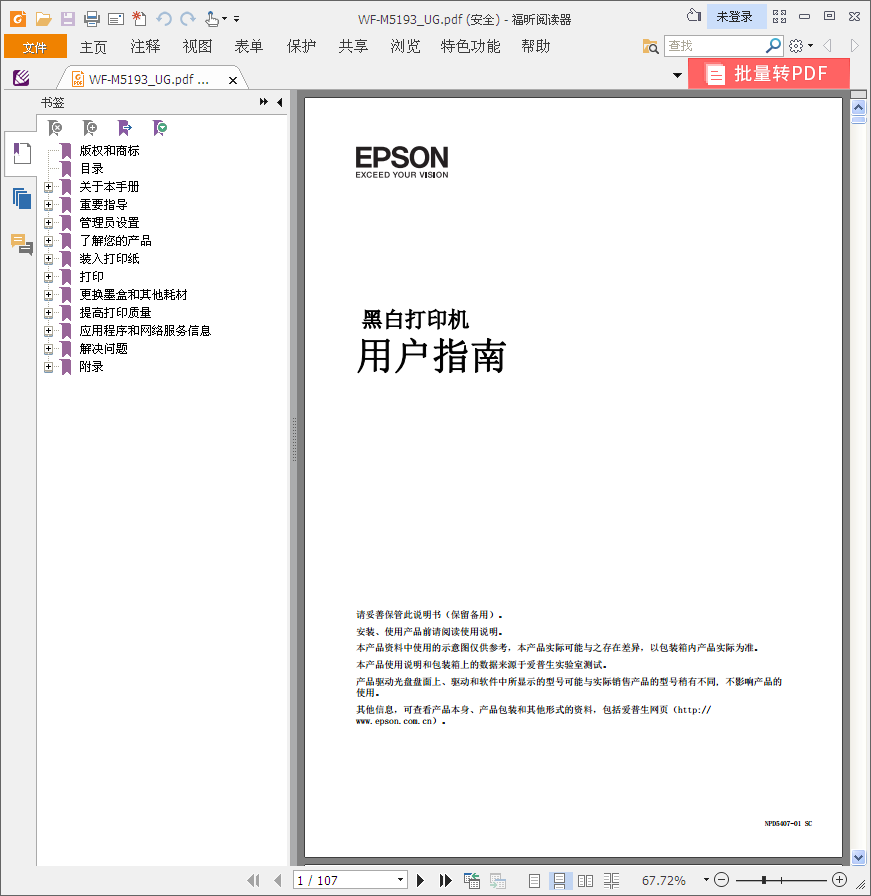Toggle fullscreen mode icon in the title bar
Screen dimensions: 871x896
click(x=780, y=17)
